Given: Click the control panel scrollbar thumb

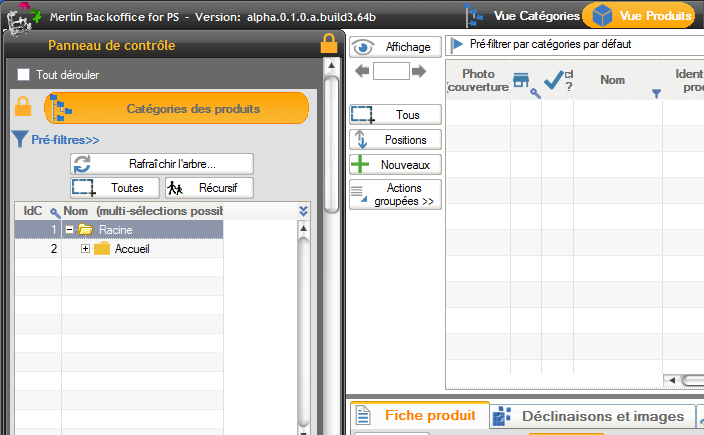Looking at the screenshot, I should (331, 145).
